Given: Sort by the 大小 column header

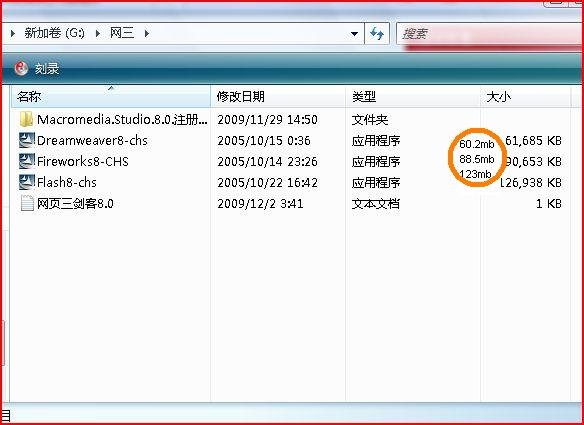Looking at the screenshot, I should coord(526,96).
